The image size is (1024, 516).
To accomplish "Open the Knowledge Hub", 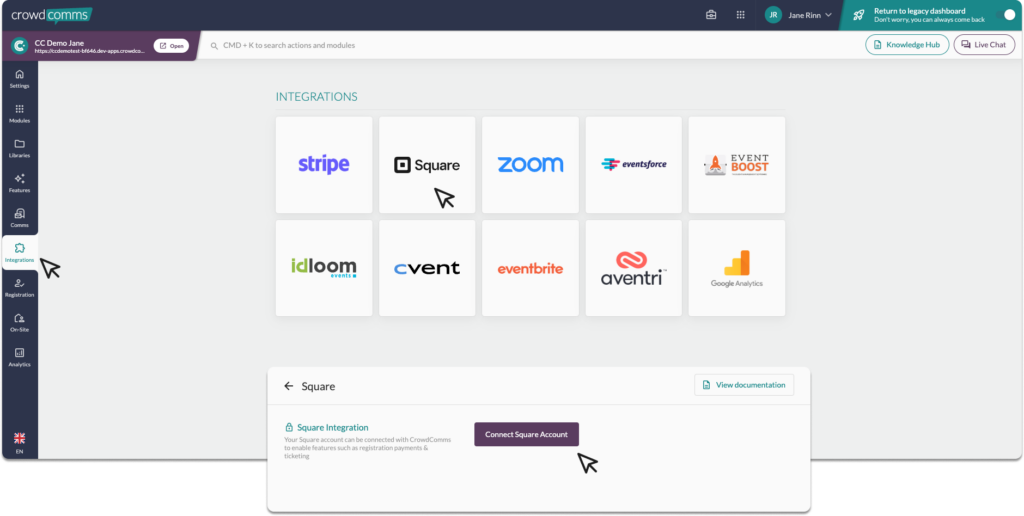I will (x=907, y=45).
